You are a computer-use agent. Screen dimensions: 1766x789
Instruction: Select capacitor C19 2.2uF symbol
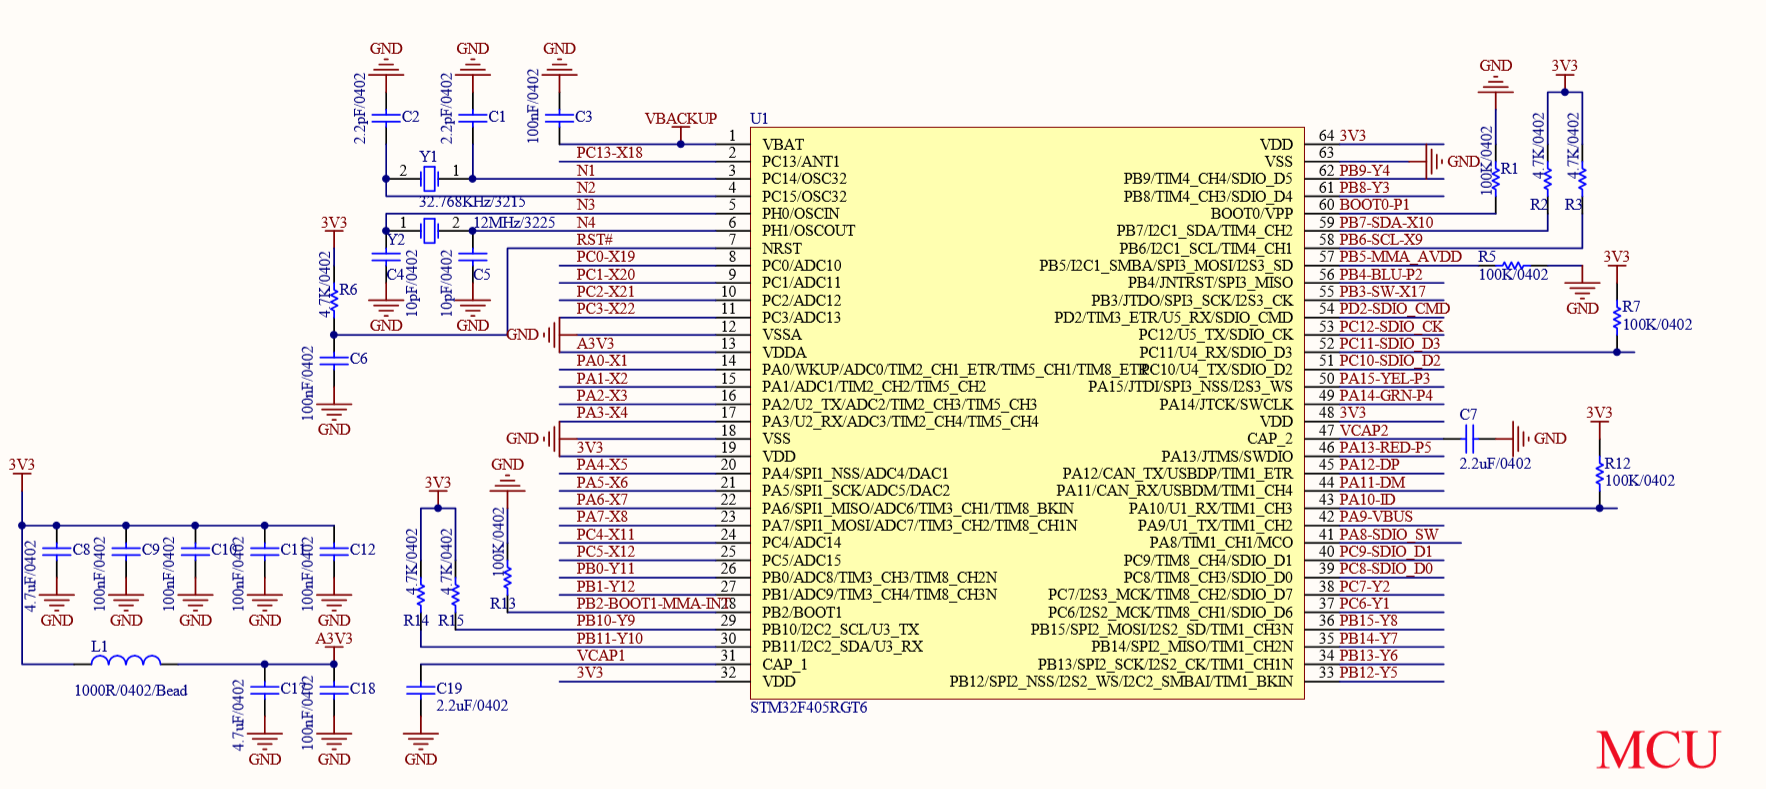[x=421, y=689]
